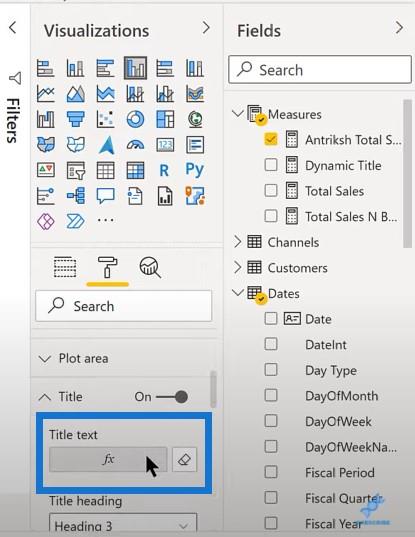The image size is (415, 537).
Task: Choose the scatter chart visualization
Action: pyautogui.click(x=105, y=119)
